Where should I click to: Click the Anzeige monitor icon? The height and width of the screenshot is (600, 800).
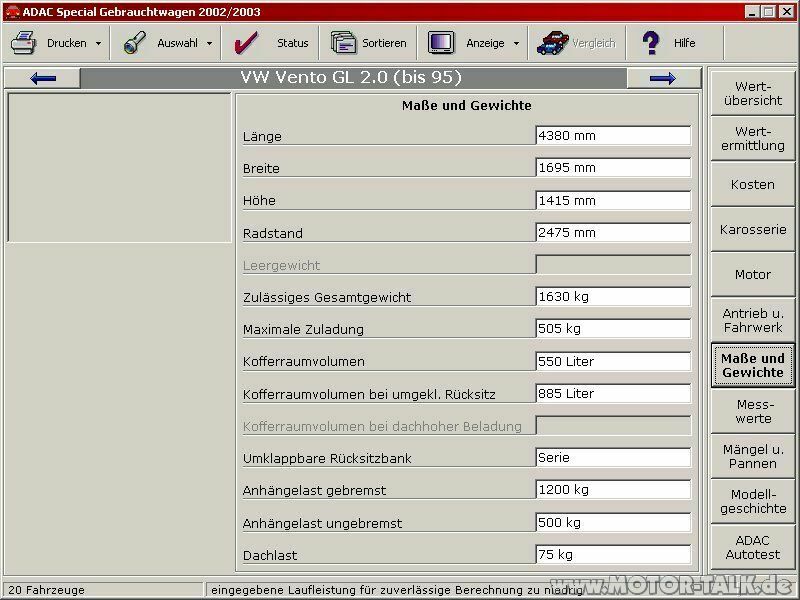[x=441, y=43]
